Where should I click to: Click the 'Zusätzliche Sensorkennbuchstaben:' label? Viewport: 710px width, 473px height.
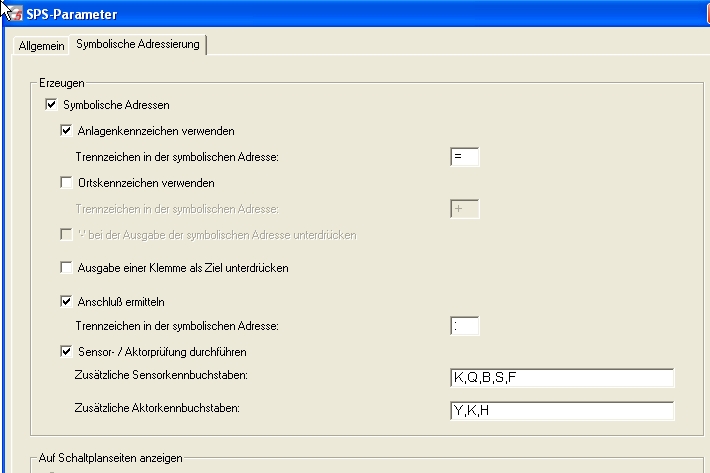[161, 375]
